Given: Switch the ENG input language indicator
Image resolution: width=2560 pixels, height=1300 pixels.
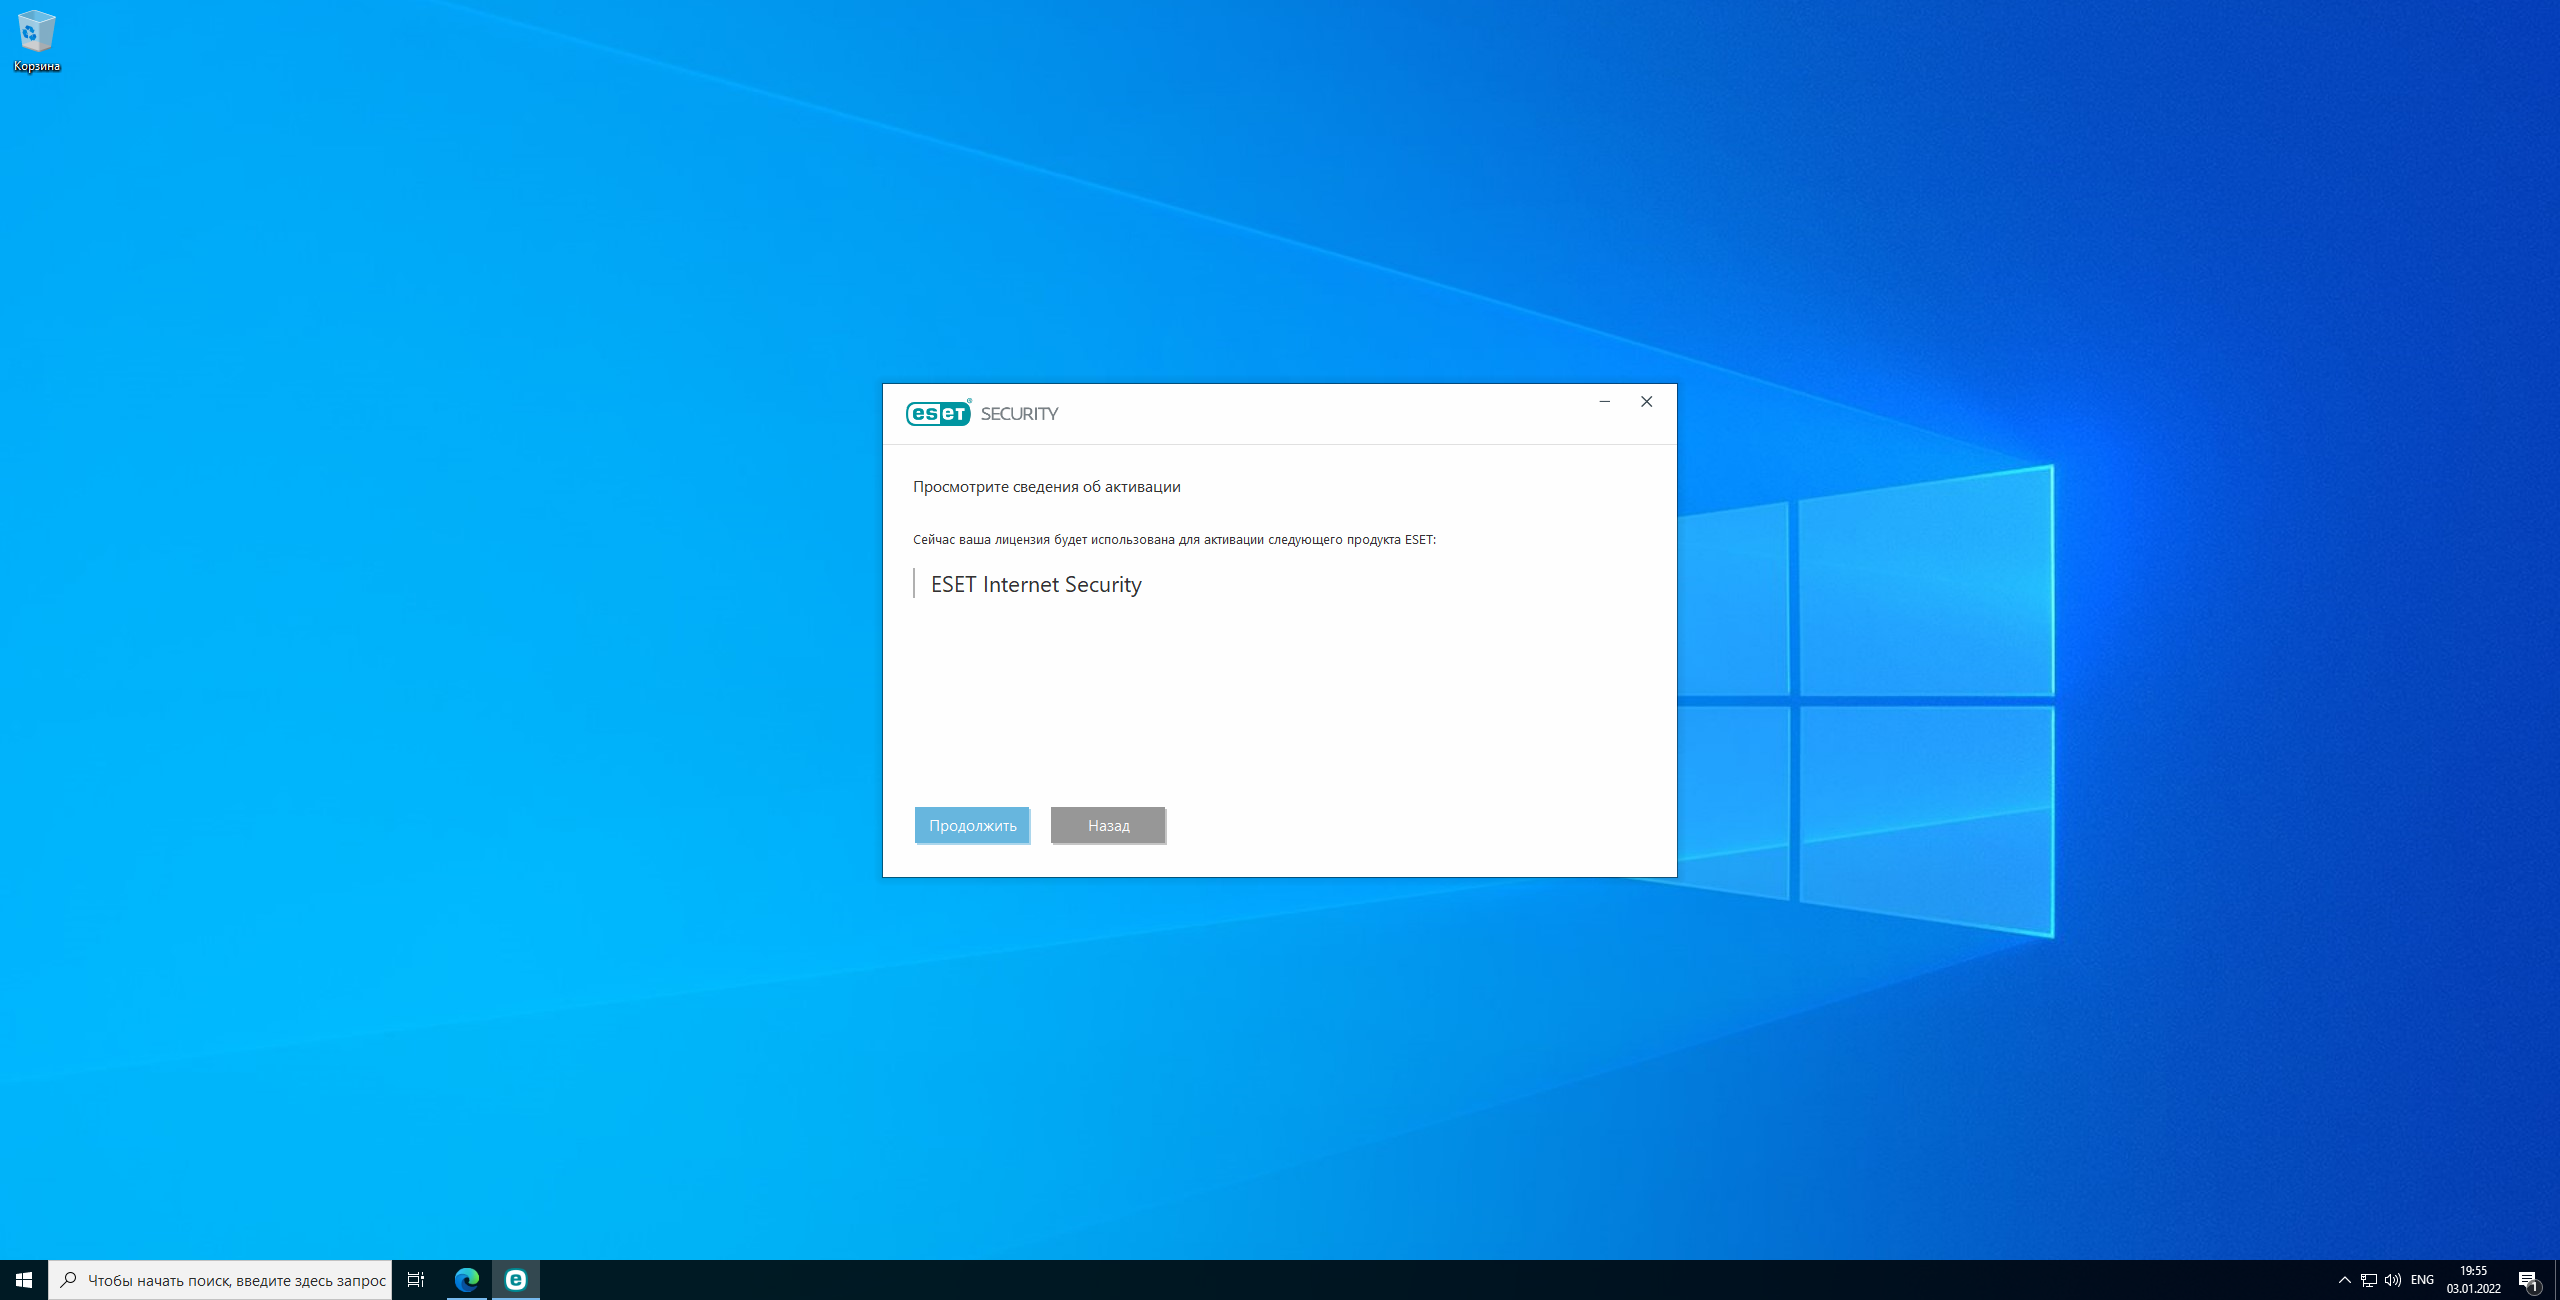Looking at the screenshot, I should 2422,1280.
